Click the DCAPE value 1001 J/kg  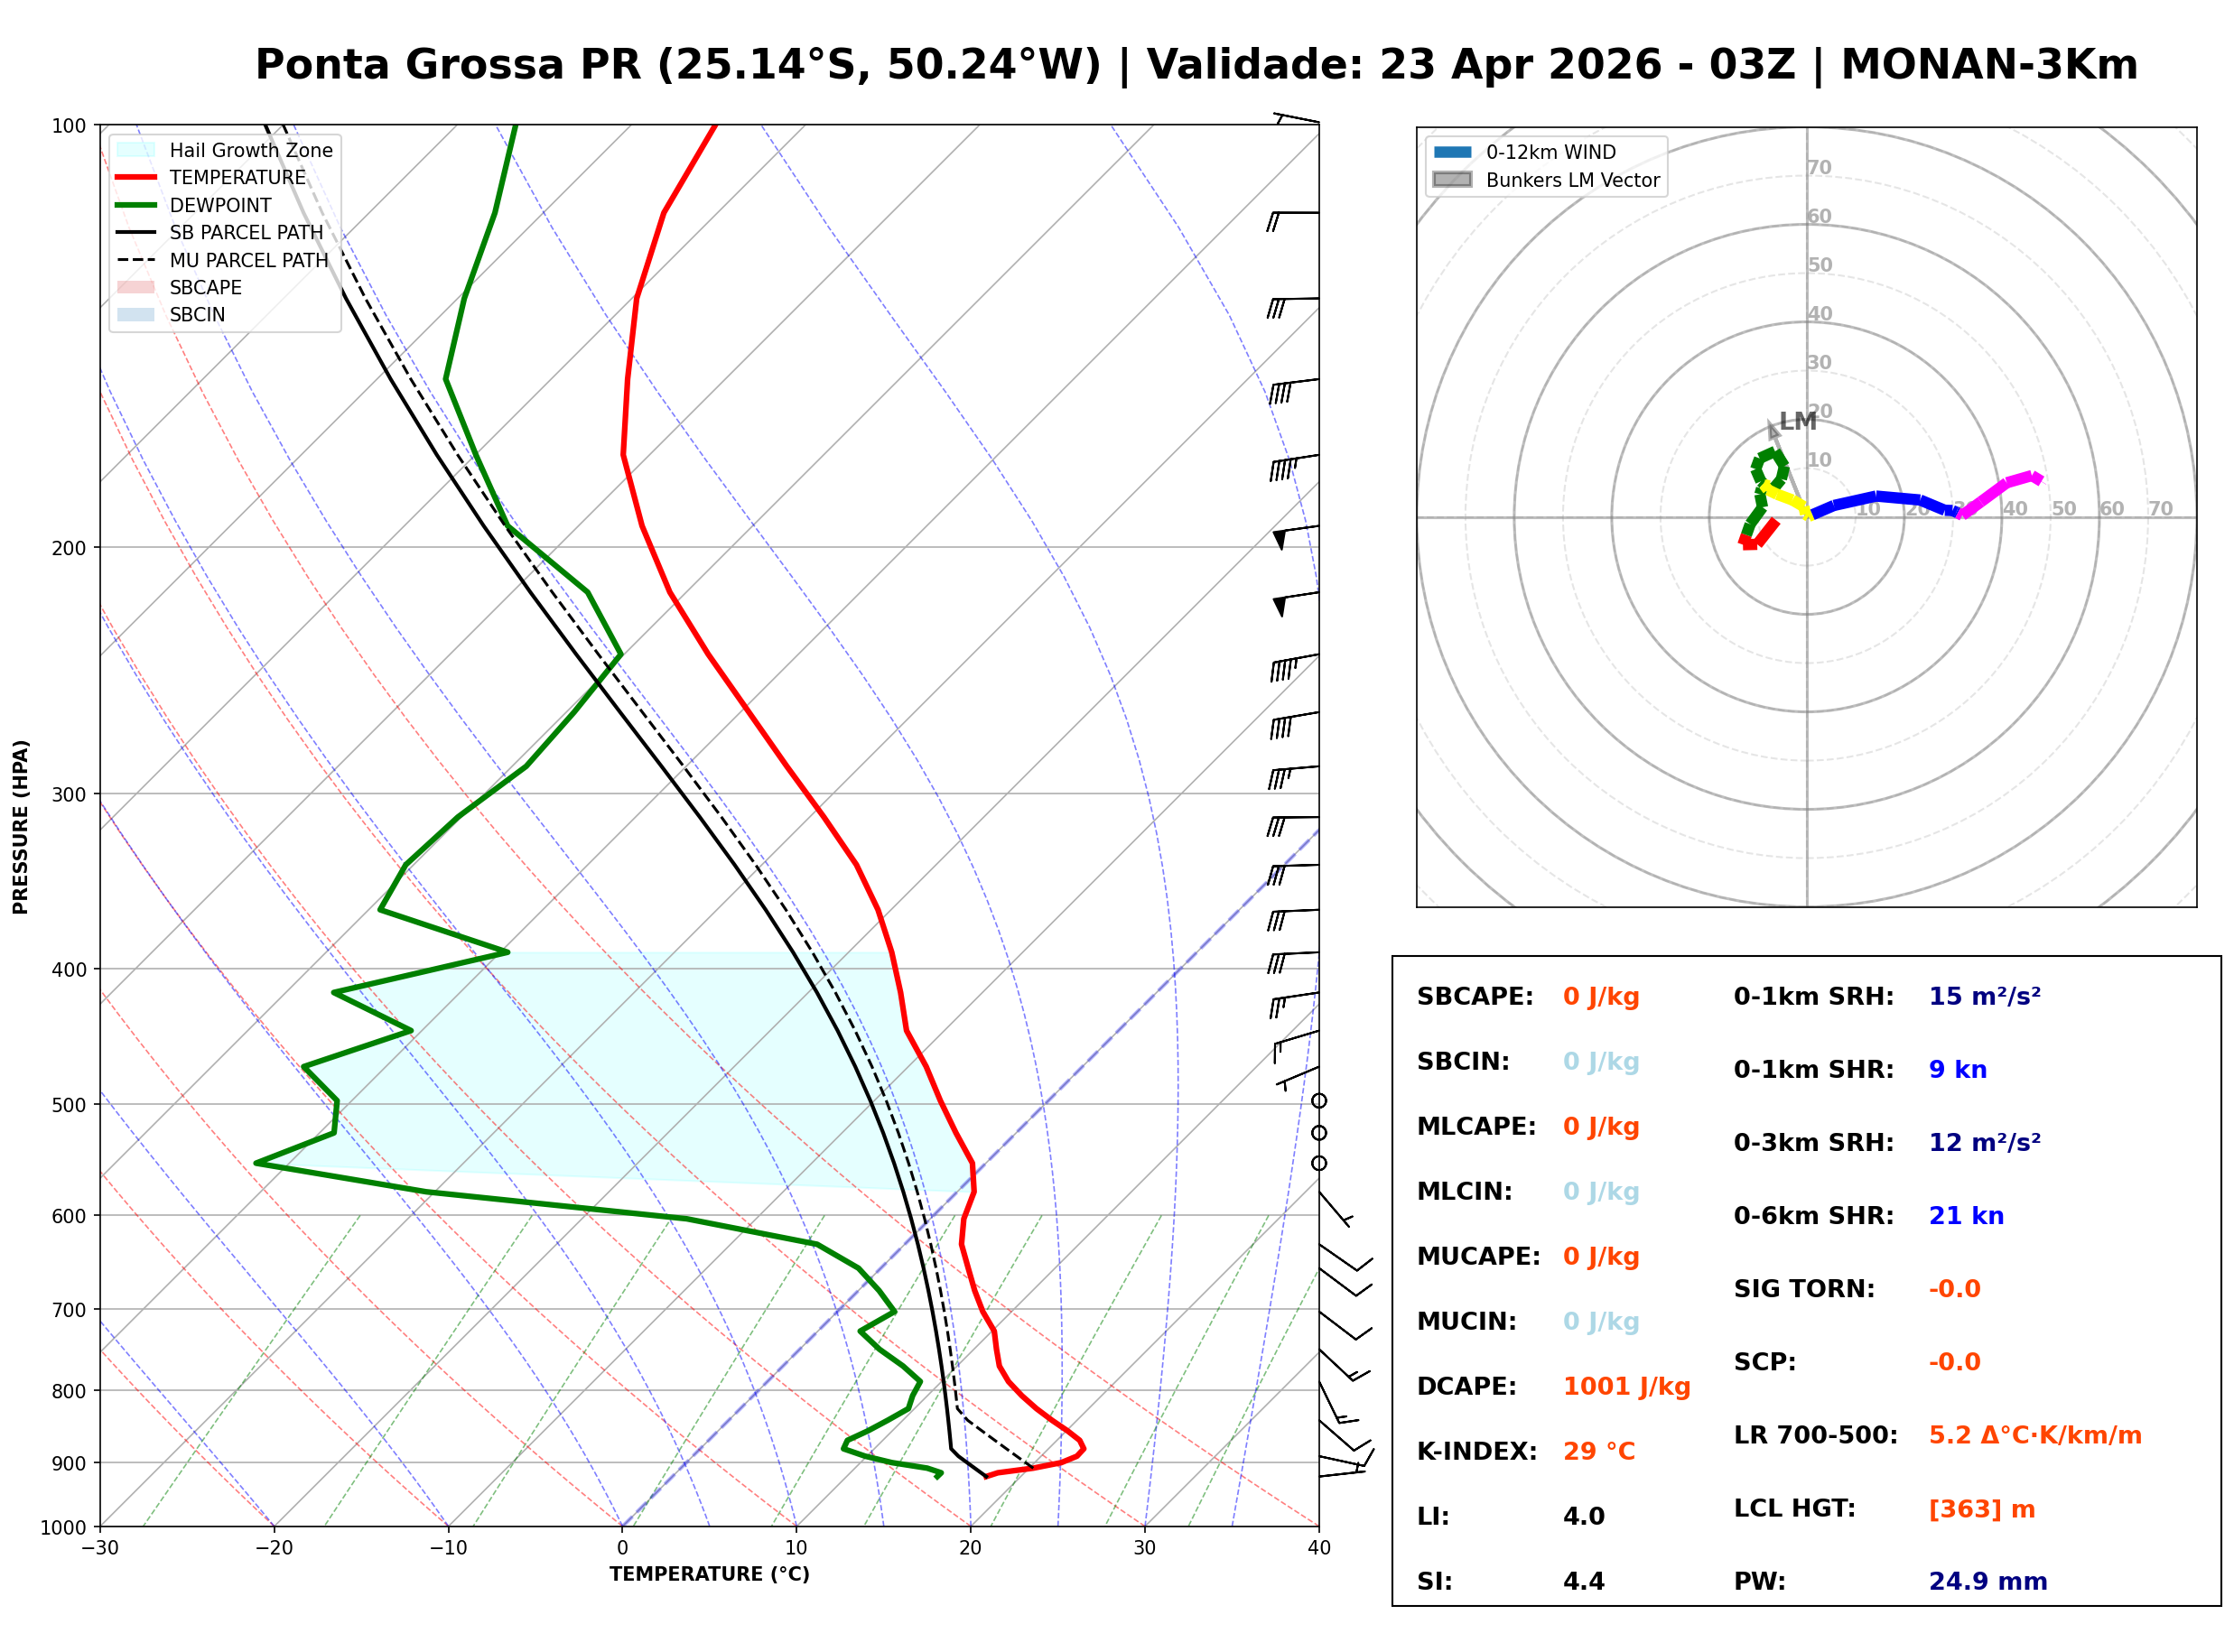pyautogui.click(x=1627, y=1386)
